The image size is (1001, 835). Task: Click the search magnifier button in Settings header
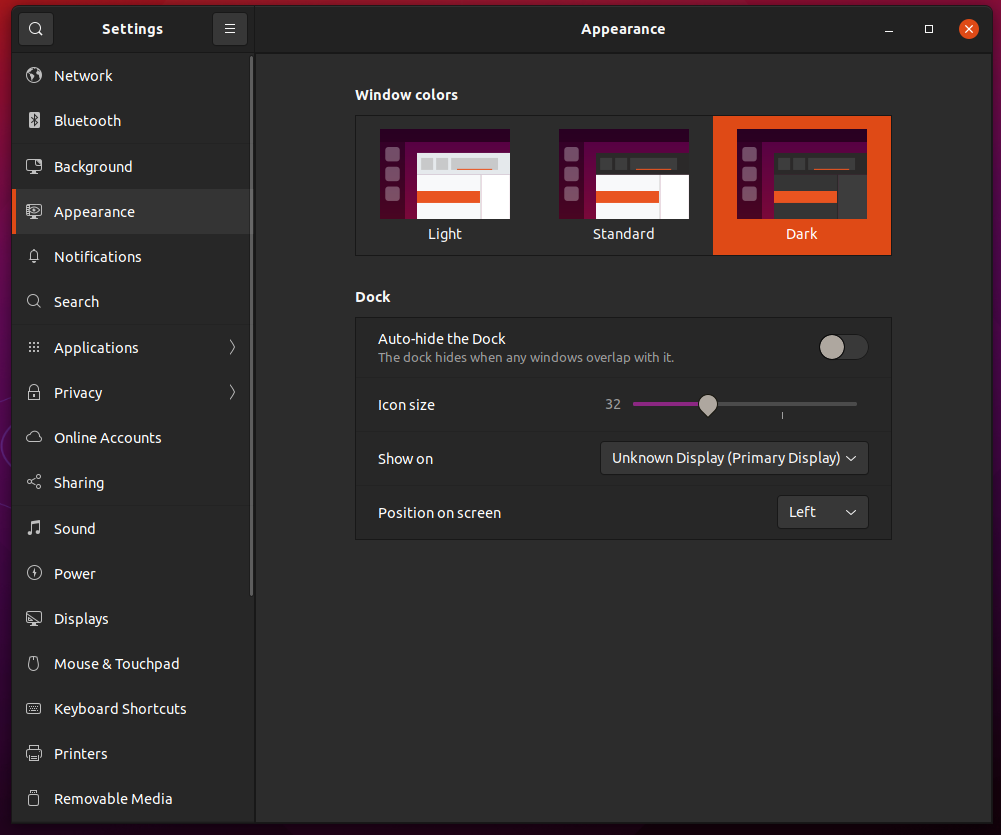click(x=36, y=29)
